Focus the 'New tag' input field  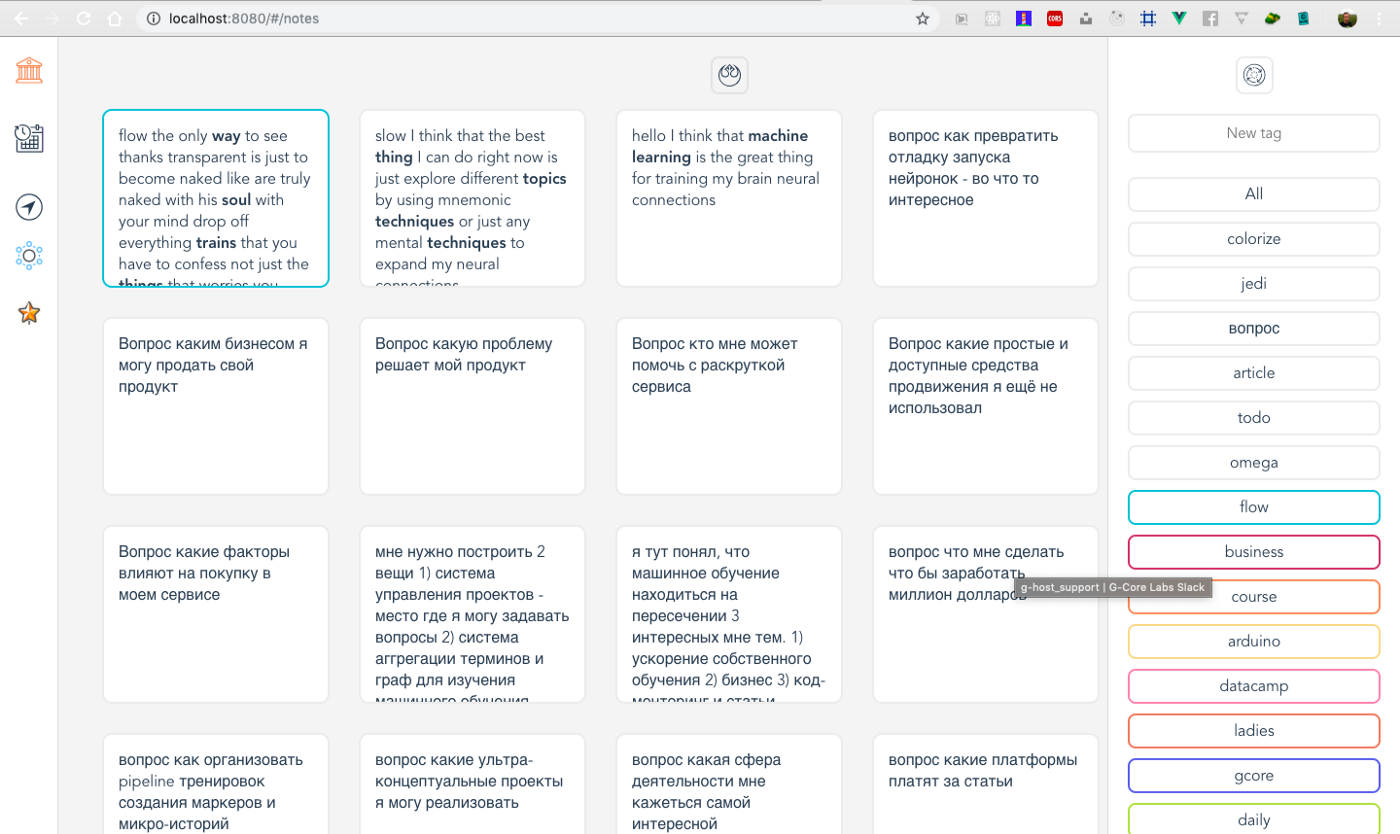(1253, 133)
